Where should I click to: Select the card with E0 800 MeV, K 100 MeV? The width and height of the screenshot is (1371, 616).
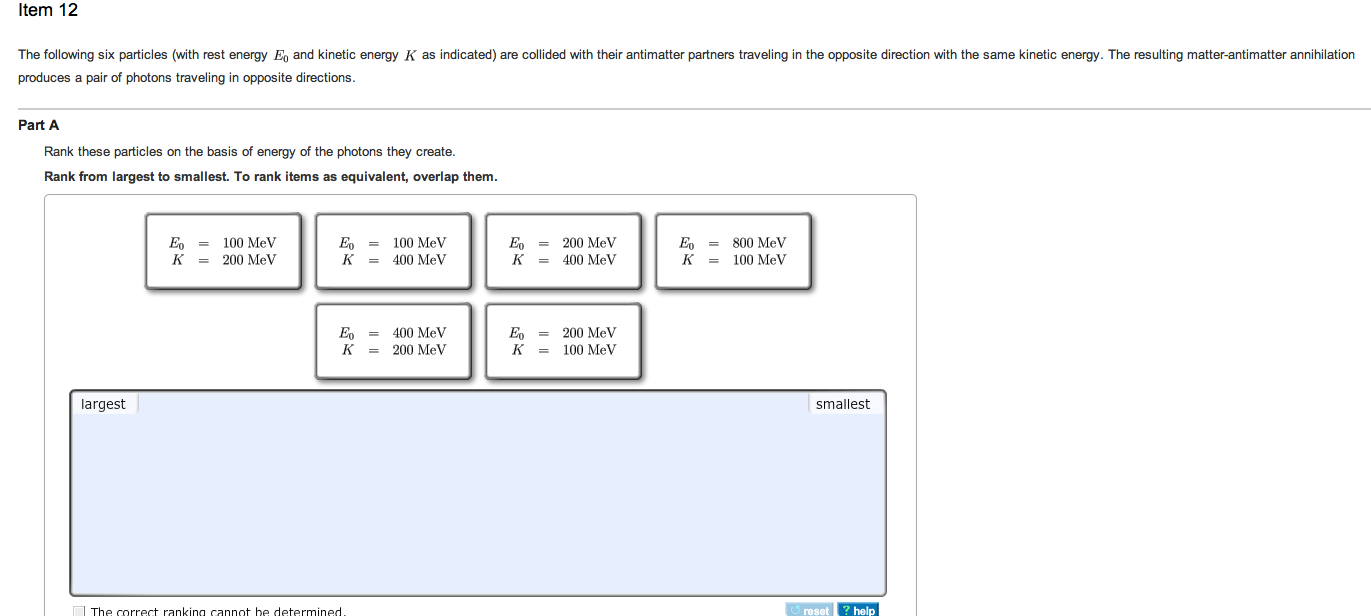[x=733, y=251]
